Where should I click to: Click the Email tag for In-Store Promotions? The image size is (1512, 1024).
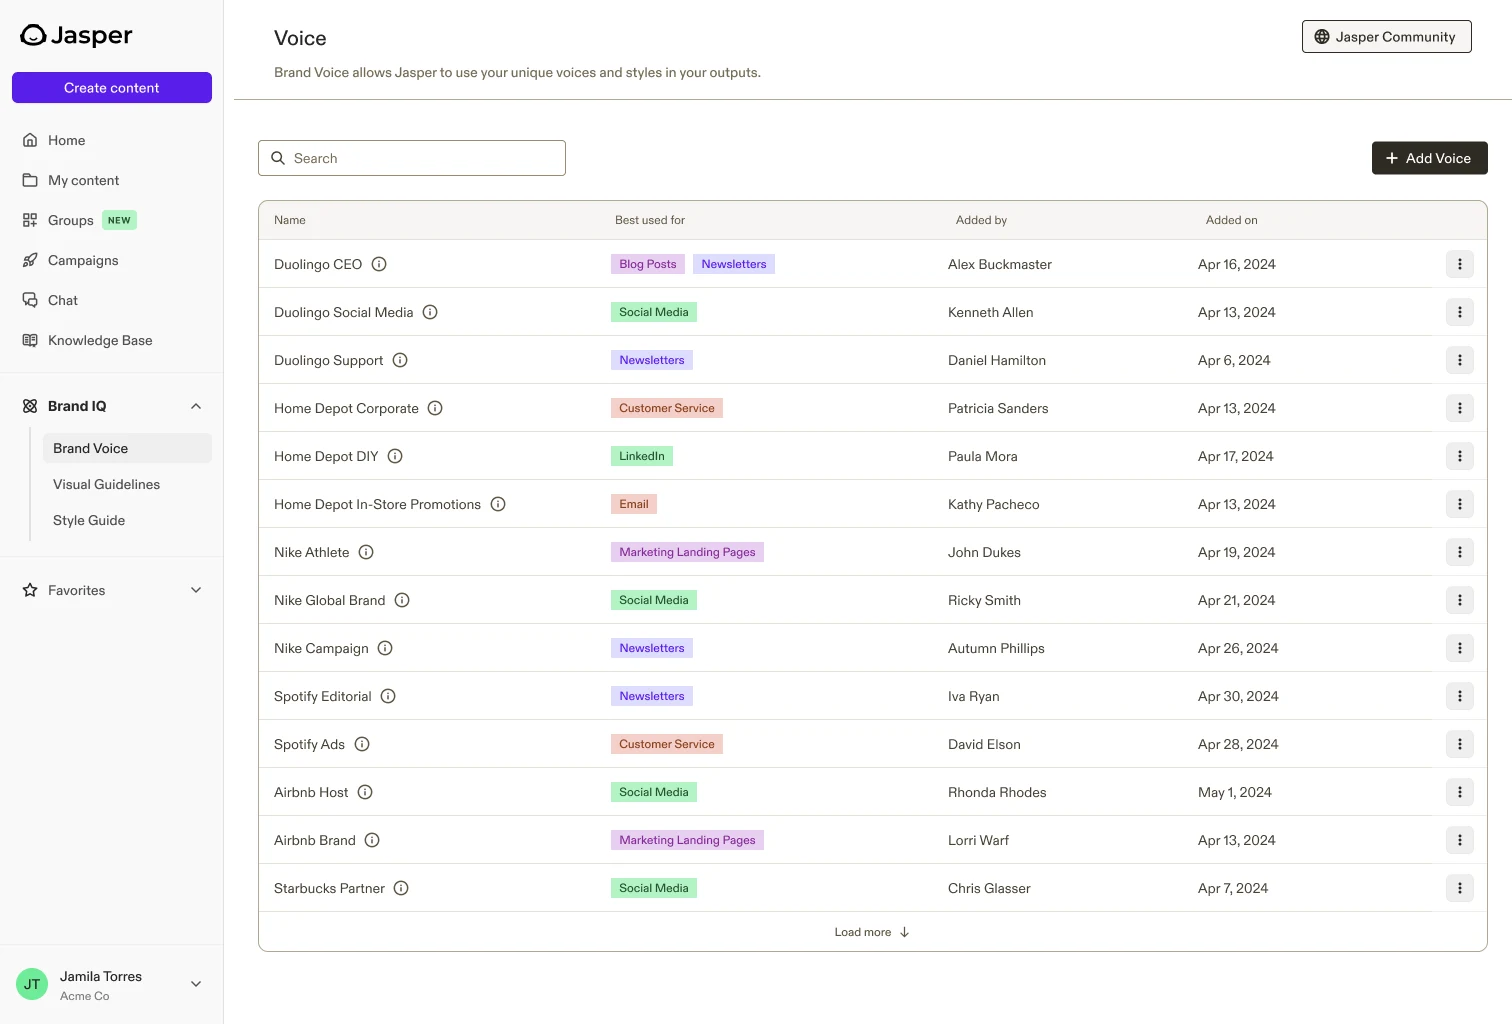(x=634, y=504)
